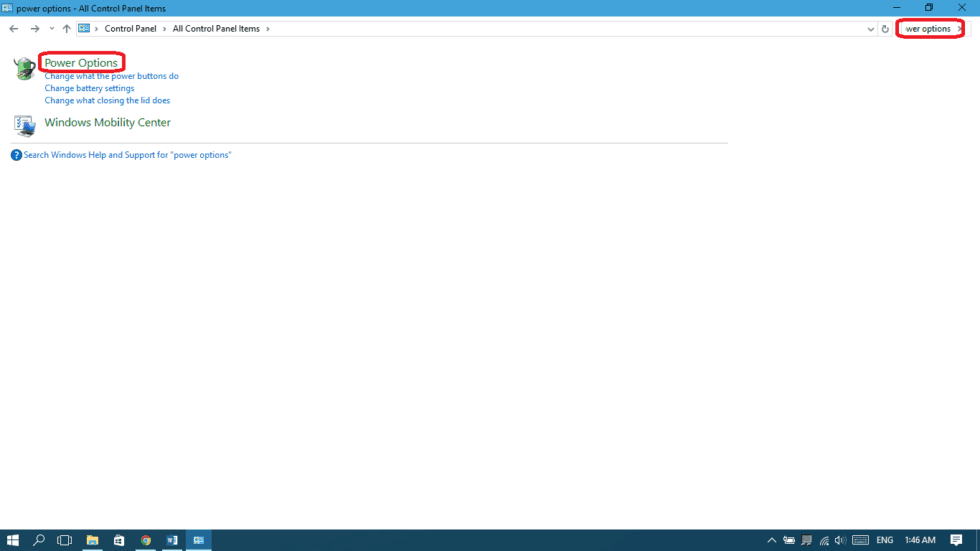Open Change what the power buttons do
980x551 pixels.
click(111, 76)
